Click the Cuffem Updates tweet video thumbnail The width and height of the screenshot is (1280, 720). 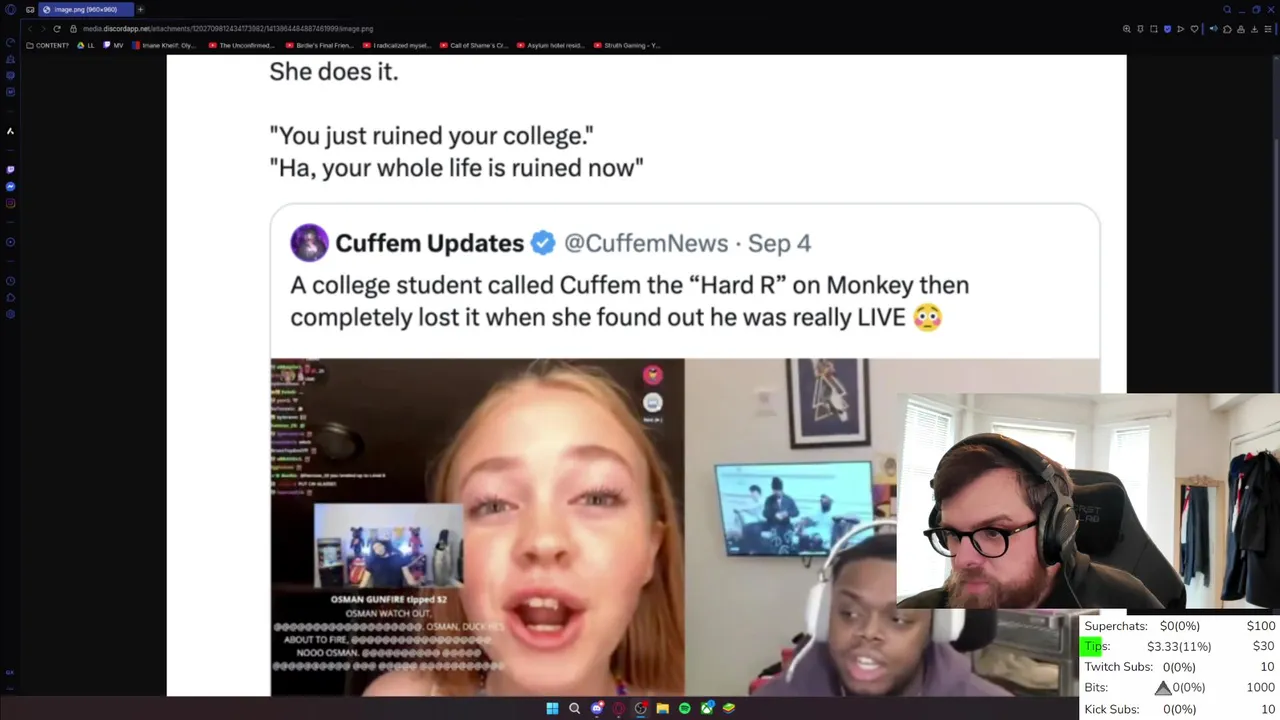(685, 527)
